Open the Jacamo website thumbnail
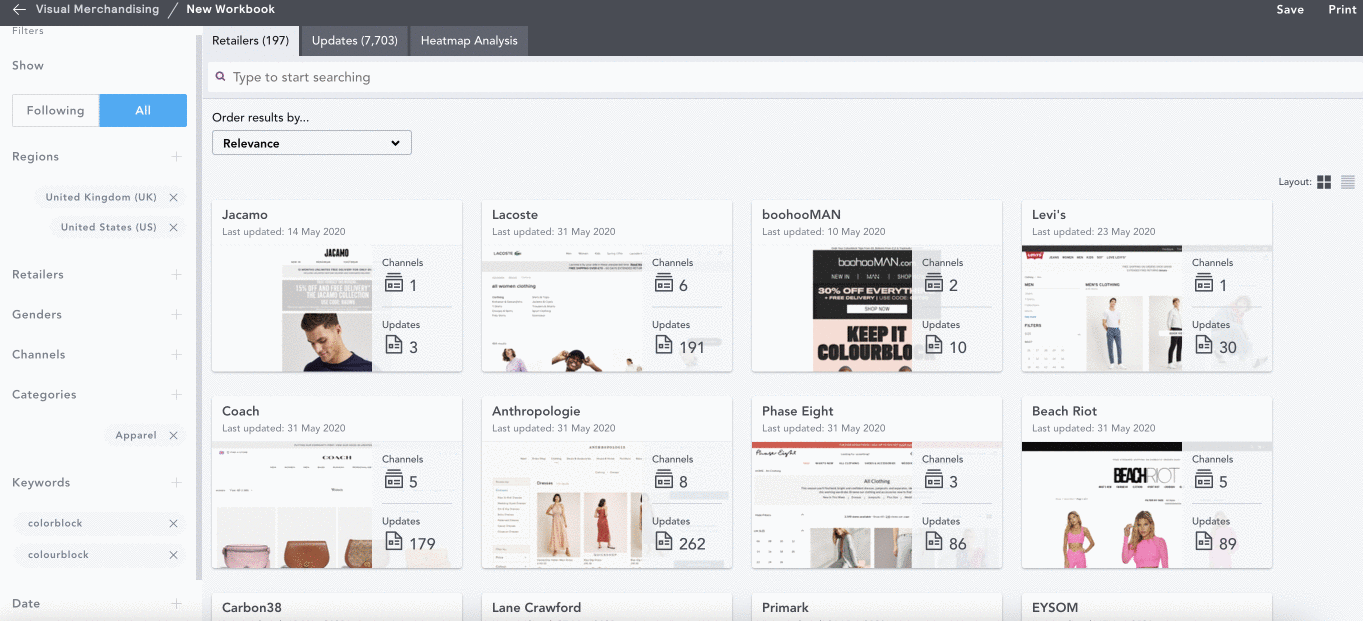 (x=327, y=307)
